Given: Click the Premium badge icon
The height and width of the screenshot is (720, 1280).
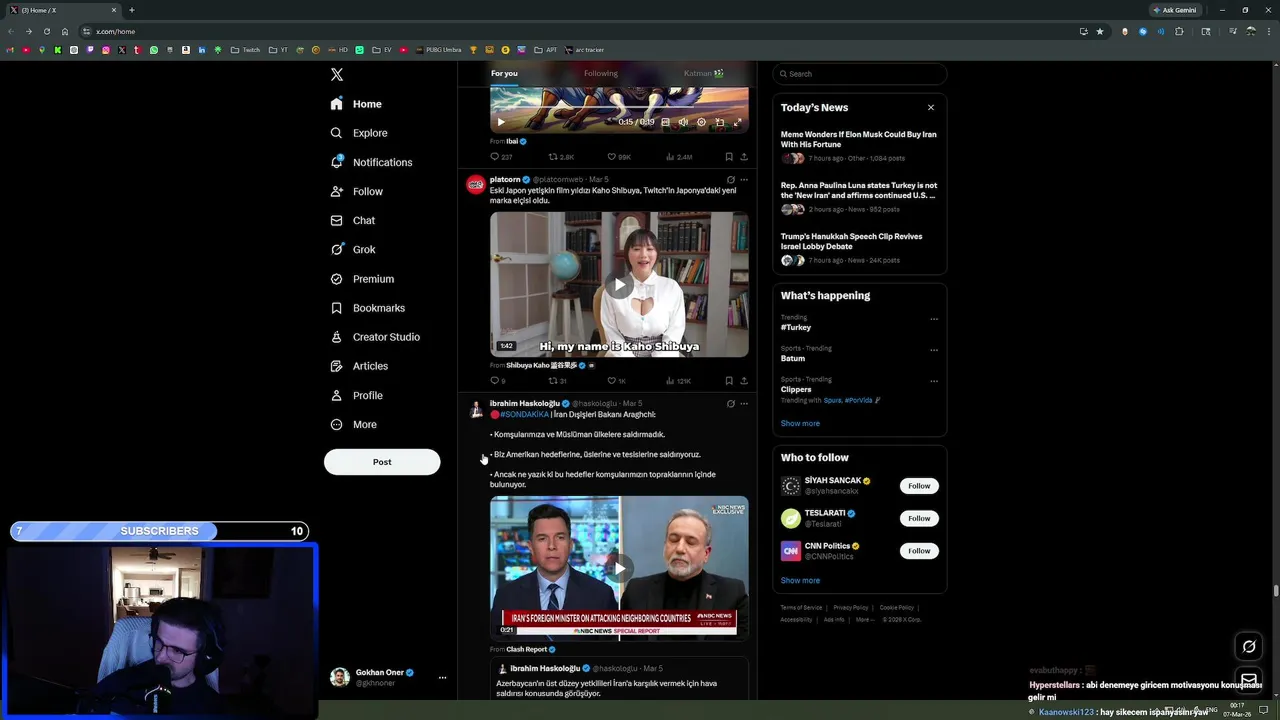Looking at the screenshot, I should coord(336,279).
